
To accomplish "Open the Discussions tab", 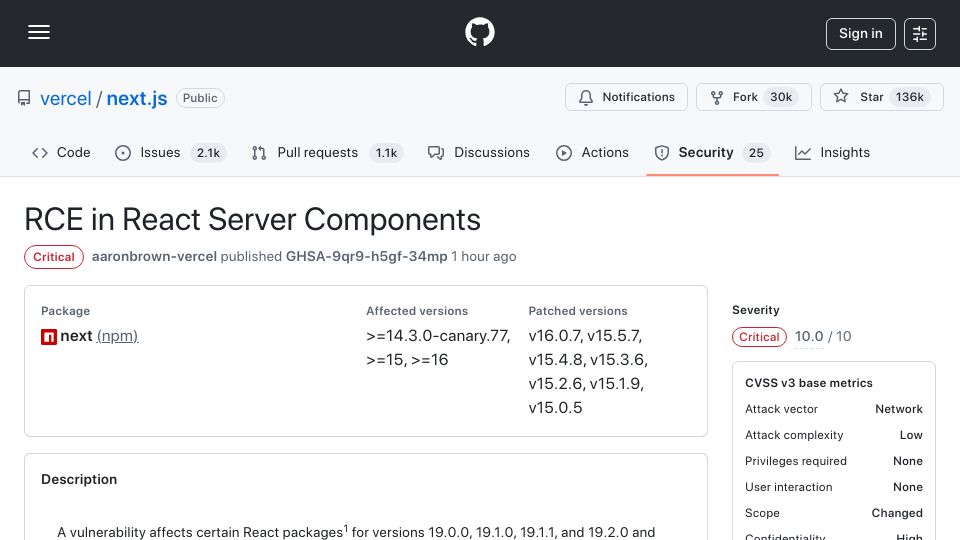I will click(479, 152).
